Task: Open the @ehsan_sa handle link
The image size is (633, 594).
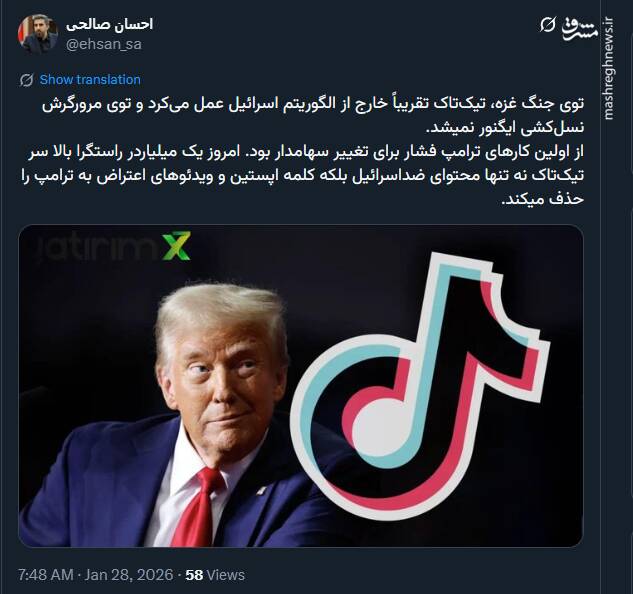Action: 104,44
